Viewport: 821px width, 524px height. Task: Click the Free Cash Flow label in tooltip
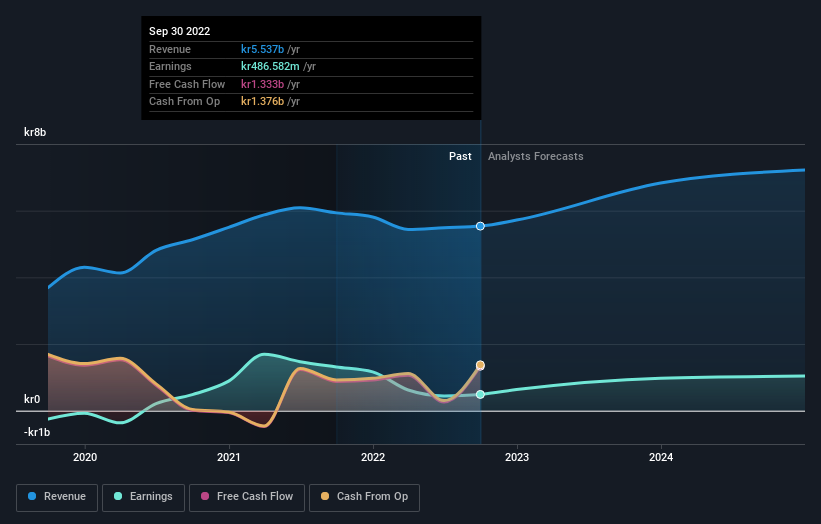tap(187, 84)
